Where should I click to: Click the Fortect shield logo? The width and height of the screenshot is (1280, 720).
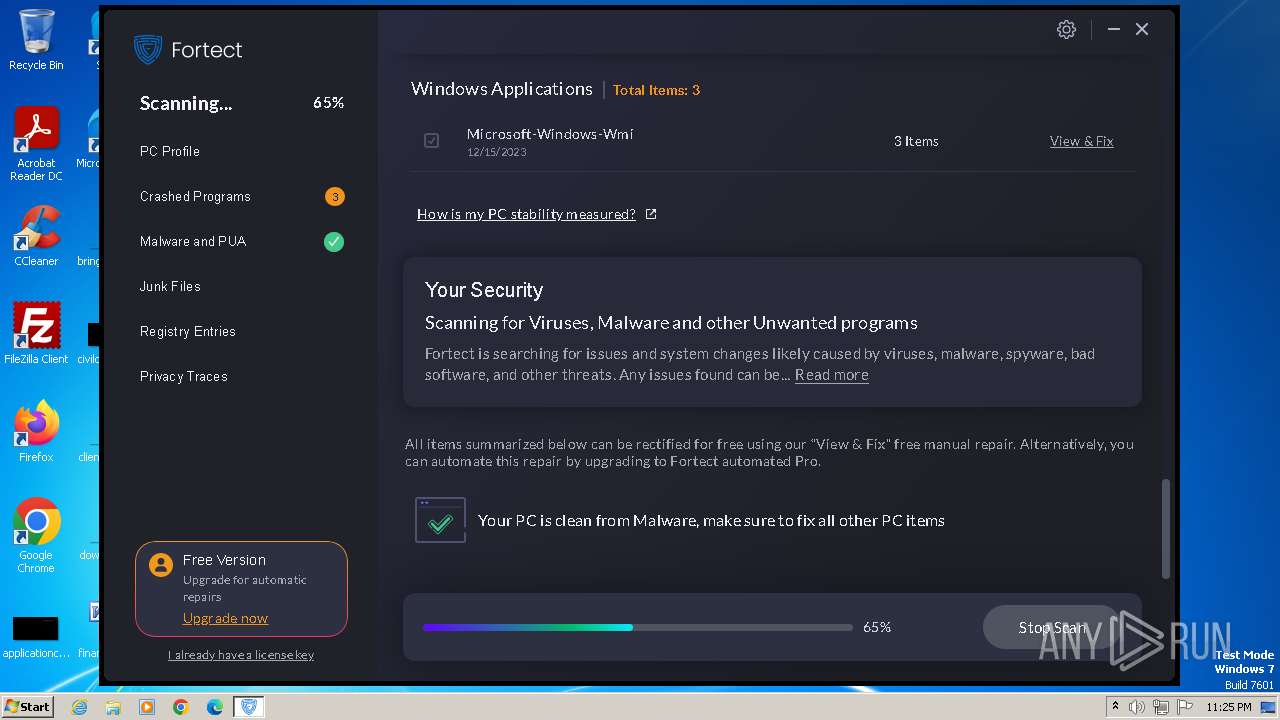pos(148,50)
